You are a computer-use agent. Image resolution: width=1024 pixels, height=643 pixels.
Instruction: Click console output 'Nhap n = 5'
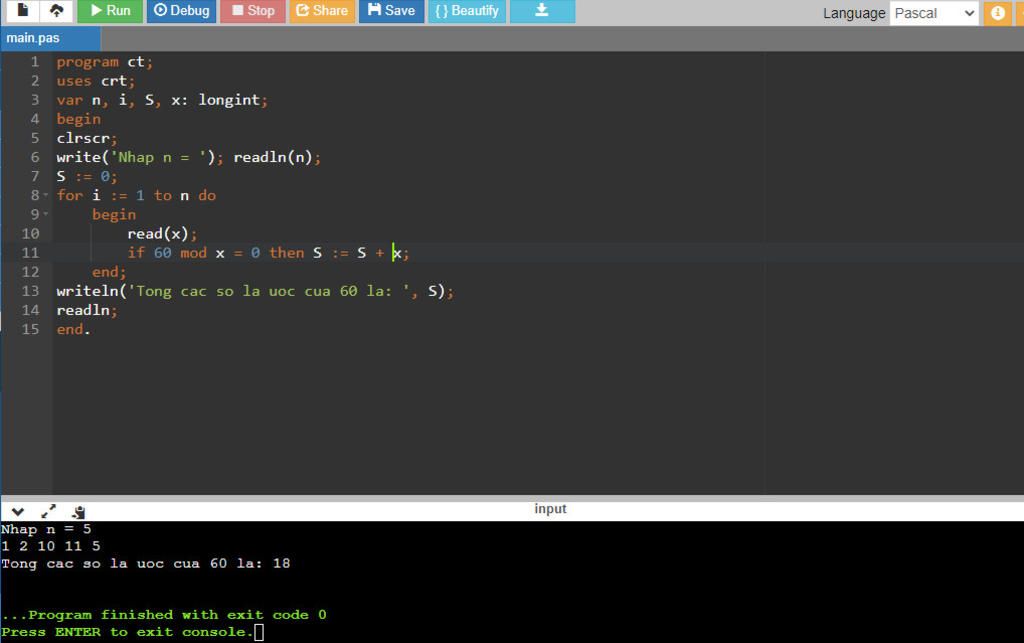[46, 529]
